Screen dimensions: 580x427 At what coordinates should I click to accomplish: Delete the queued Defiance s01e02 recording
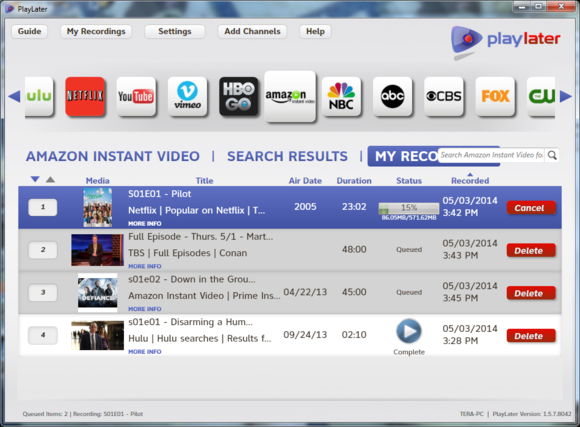(x=531, y=293)
